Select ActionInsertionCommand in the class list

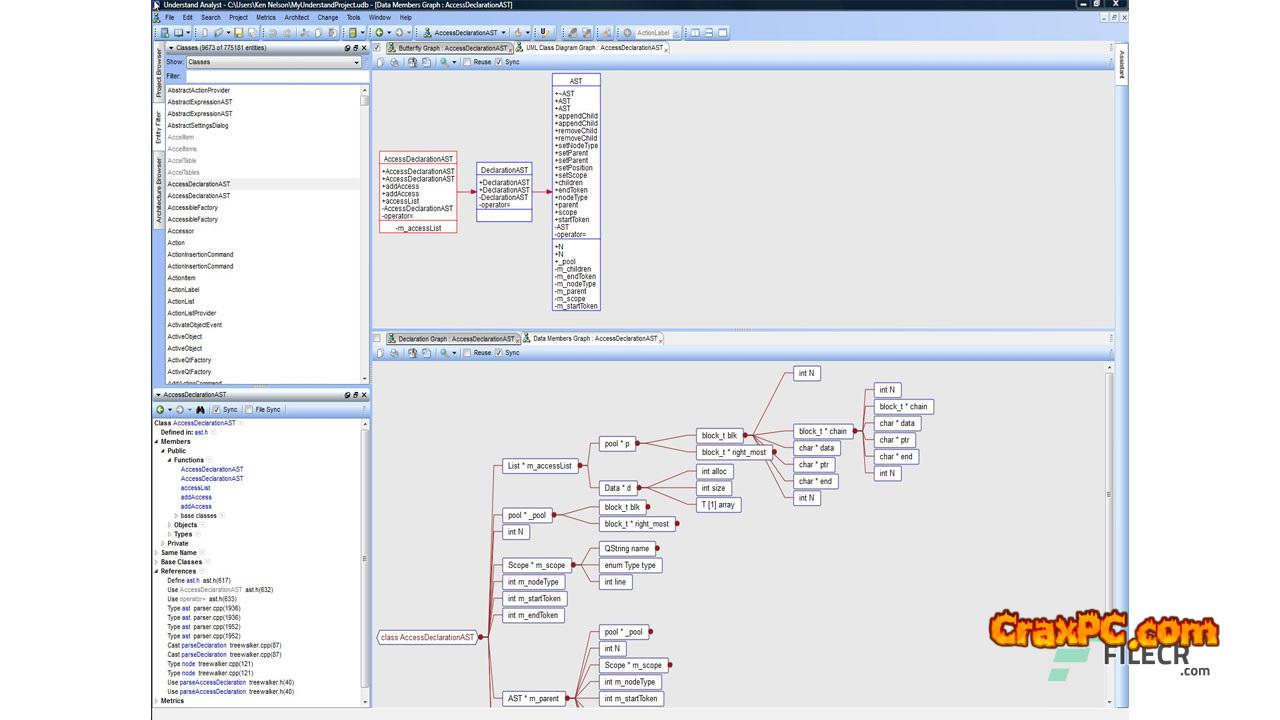click(200, 254)
